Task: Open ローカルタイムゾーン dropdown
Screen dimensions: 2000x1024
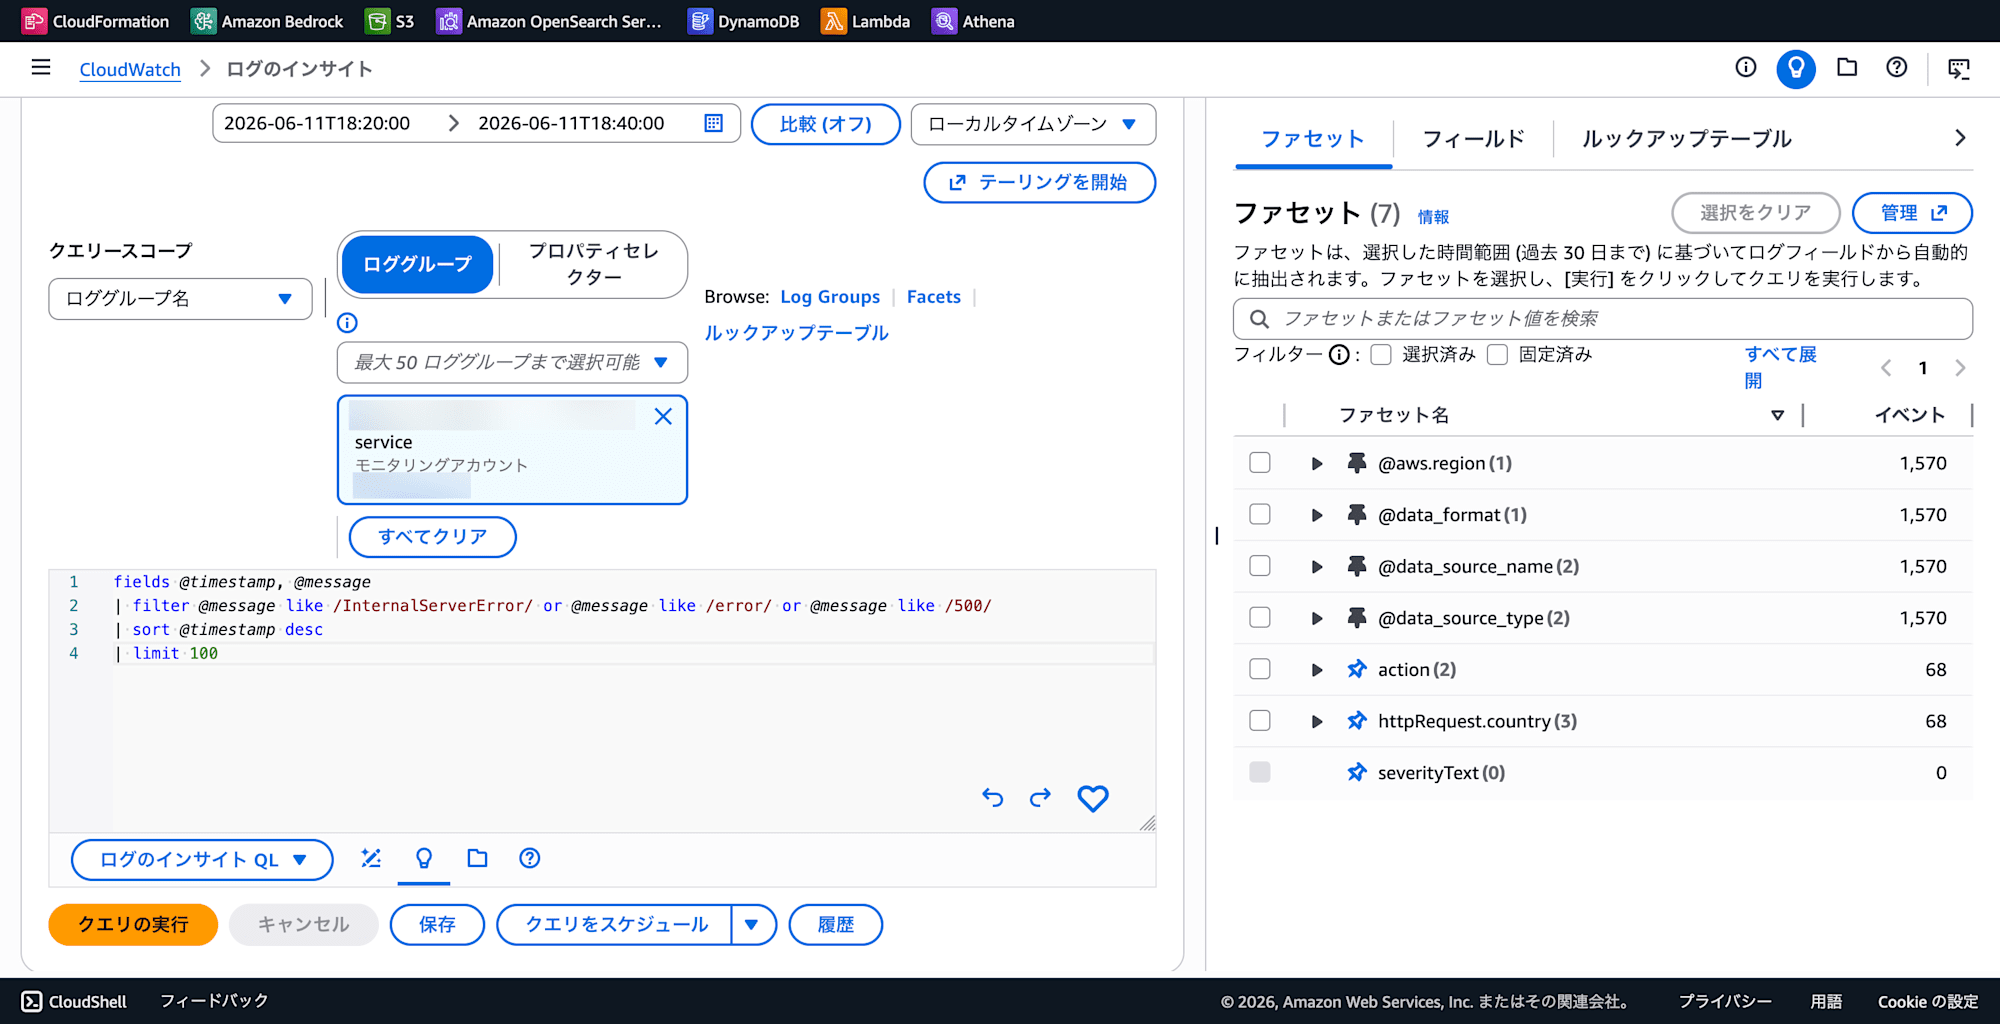Action: point(1033,124)
